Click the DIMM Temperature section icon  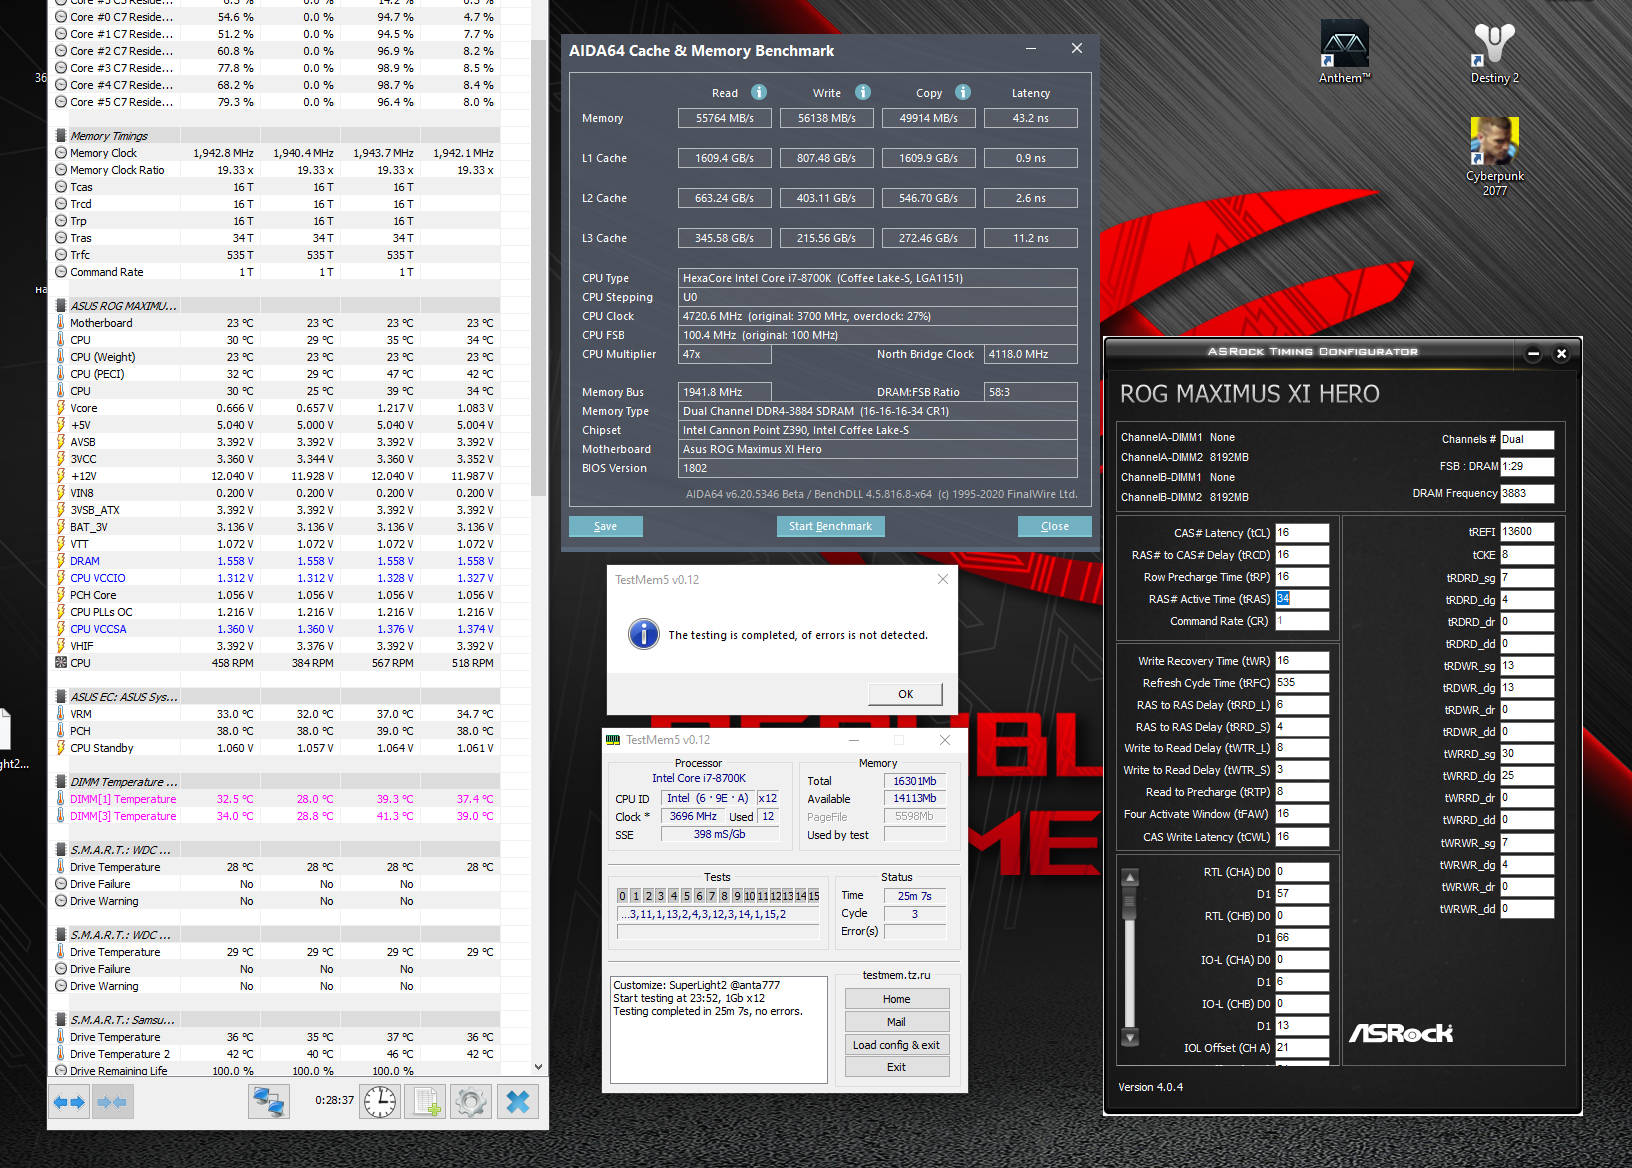[x=61, y=782]
